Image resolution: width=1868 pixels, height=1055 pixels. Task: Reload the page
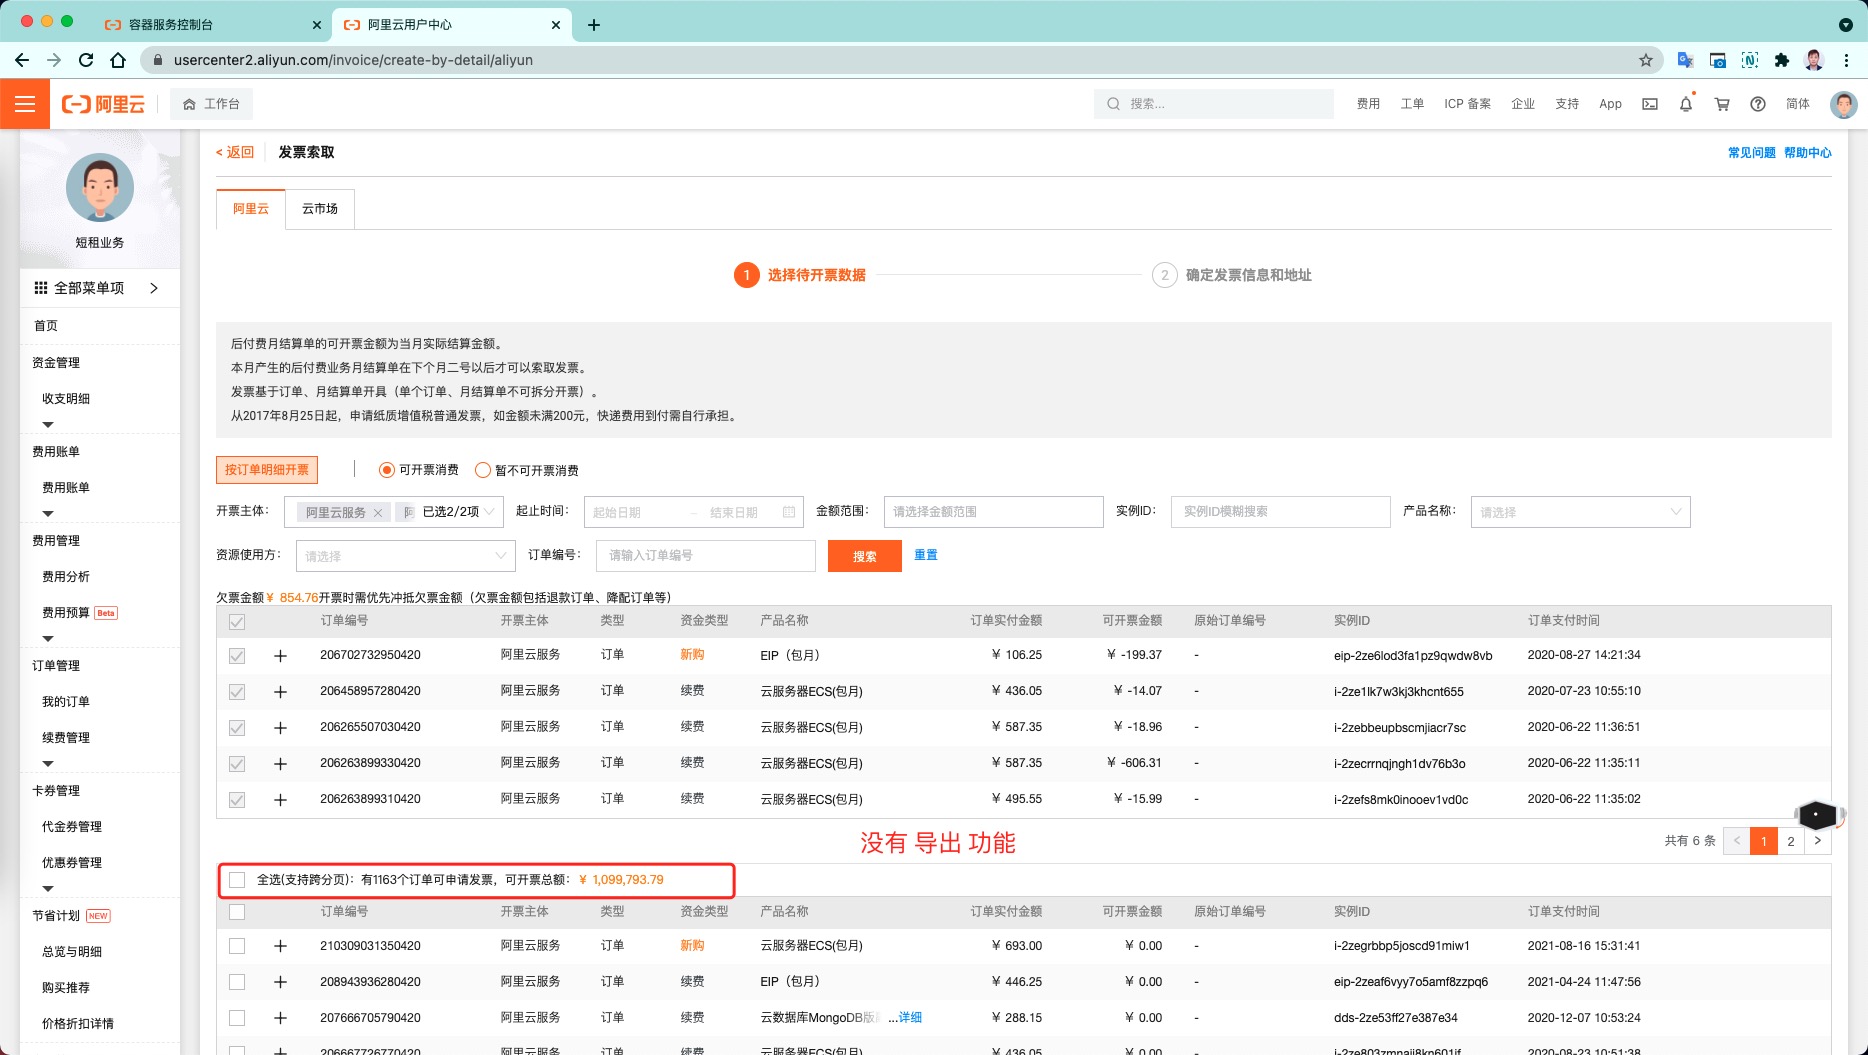[x=86, y=60]
